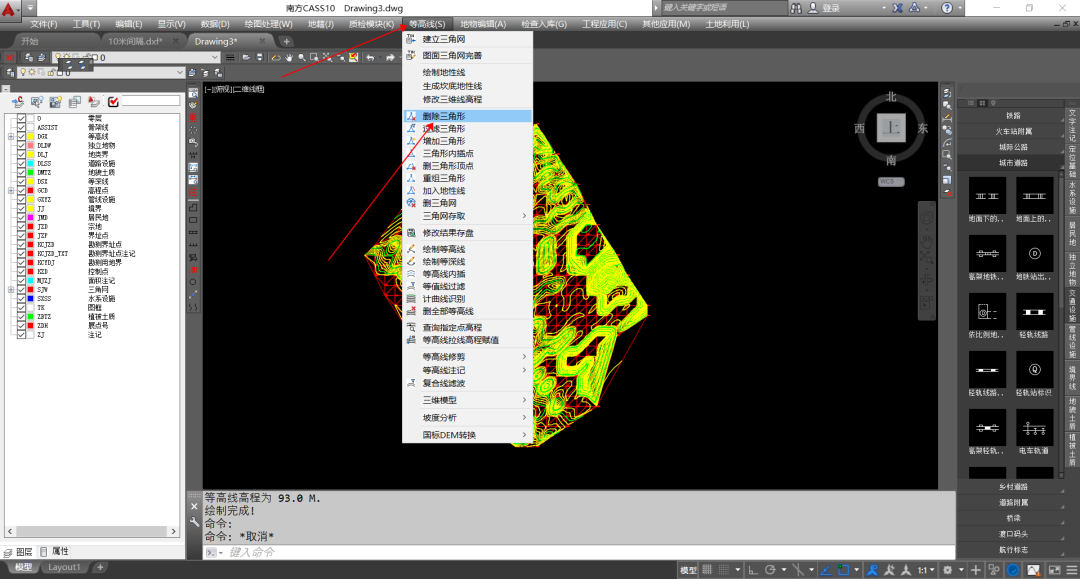Click the undo arrow in toolbar
This screenshot has height=579, width=1080.
tap(371, 58)
